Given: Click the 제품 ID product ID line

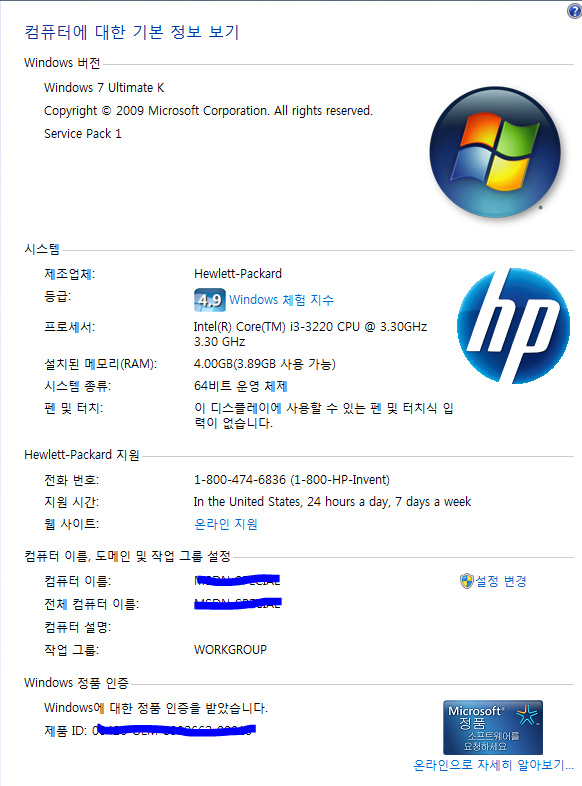Looking at the screenshot, I should pos(150,730).
